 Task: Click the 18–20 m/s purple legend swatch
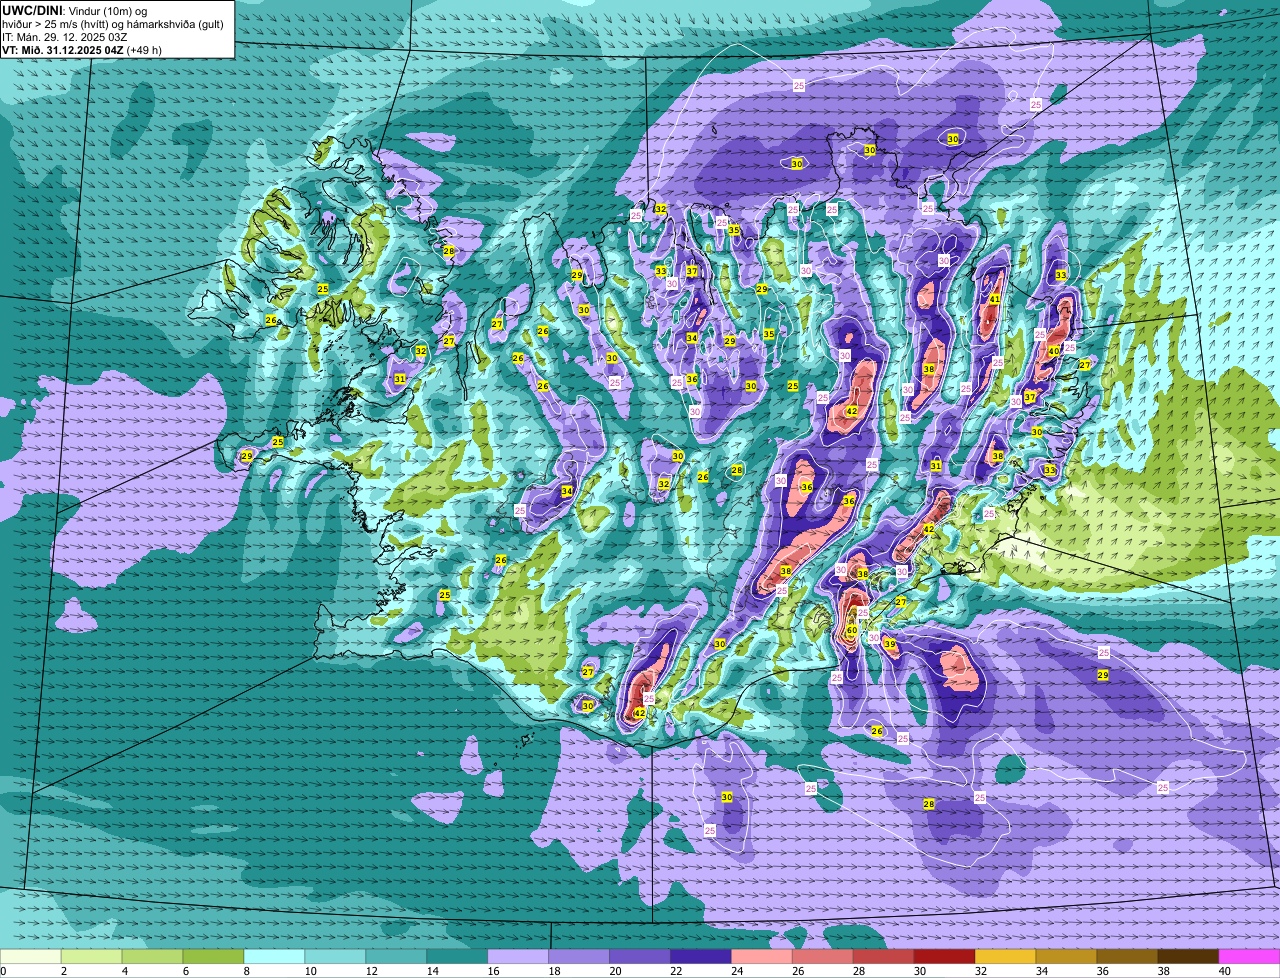click(579, 956)
